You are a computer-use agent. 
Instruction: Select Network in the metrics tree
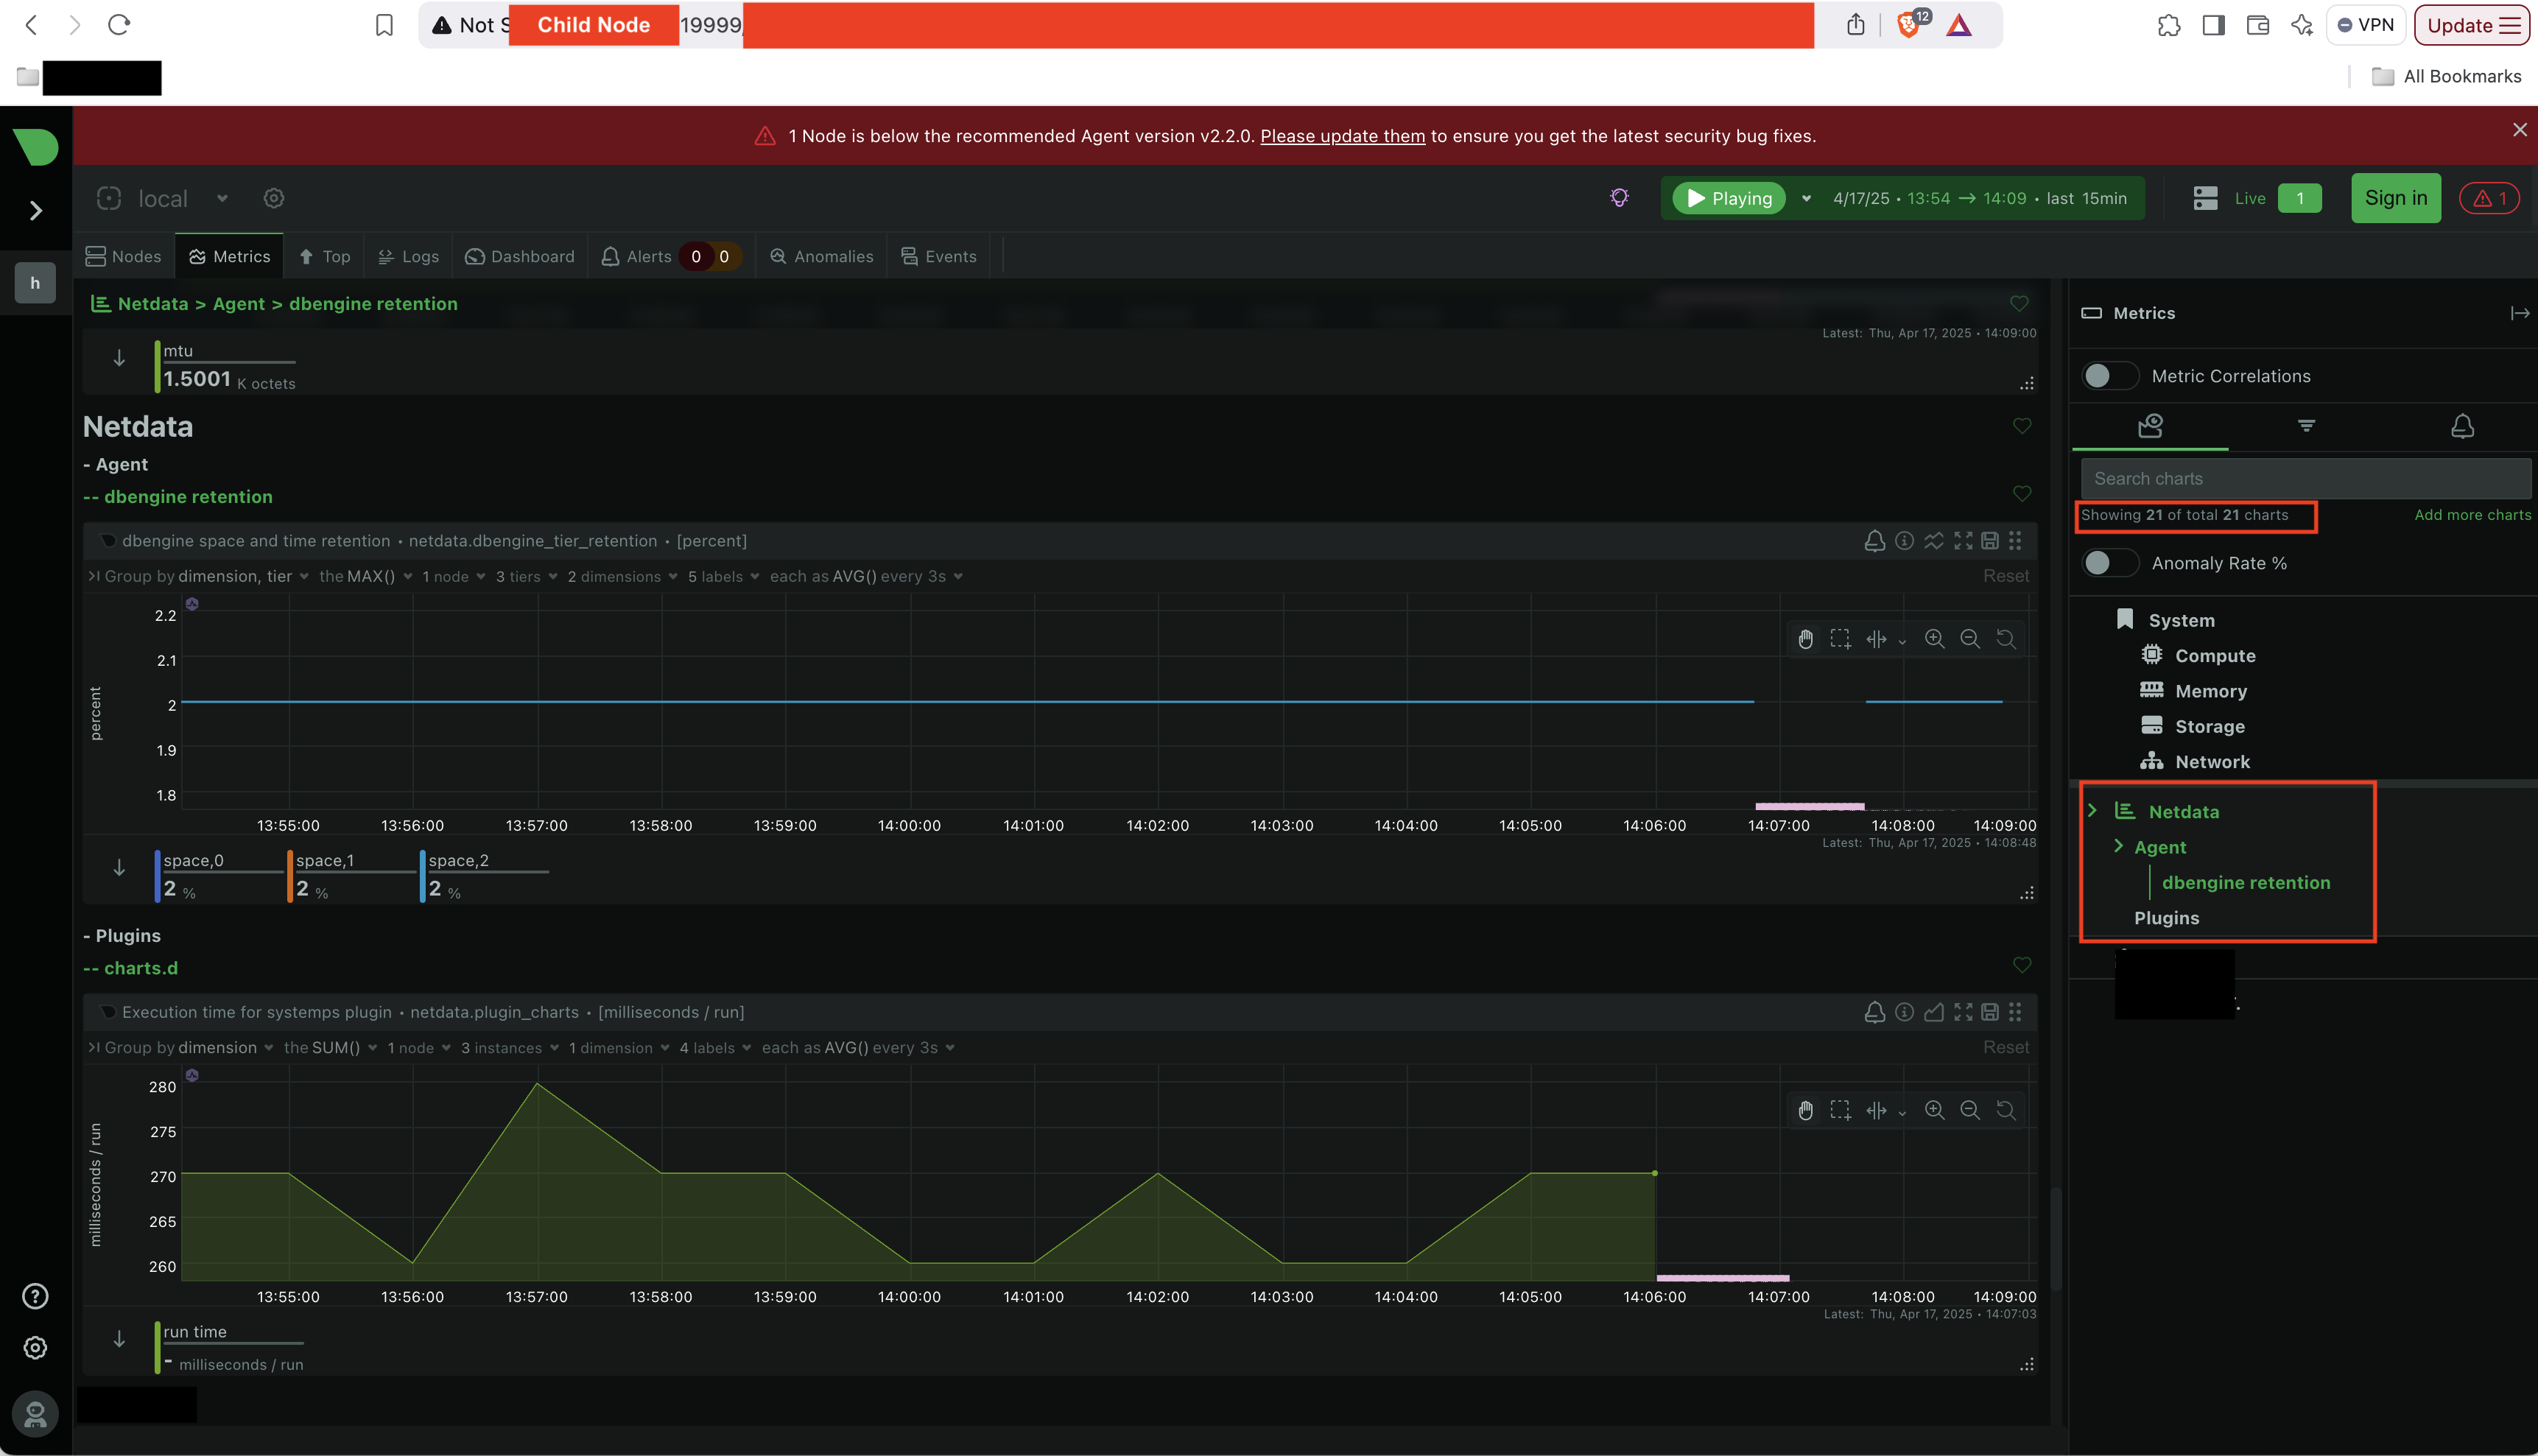coord(2212,762)
